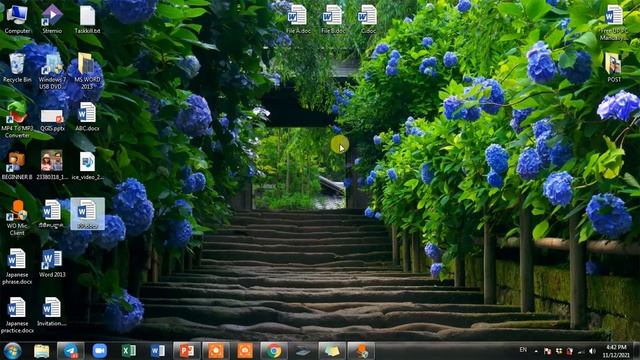The height and width of the screenshot is (360, 640).
Task: Select the Japanese practice.docx file
Action: point(17,316)
